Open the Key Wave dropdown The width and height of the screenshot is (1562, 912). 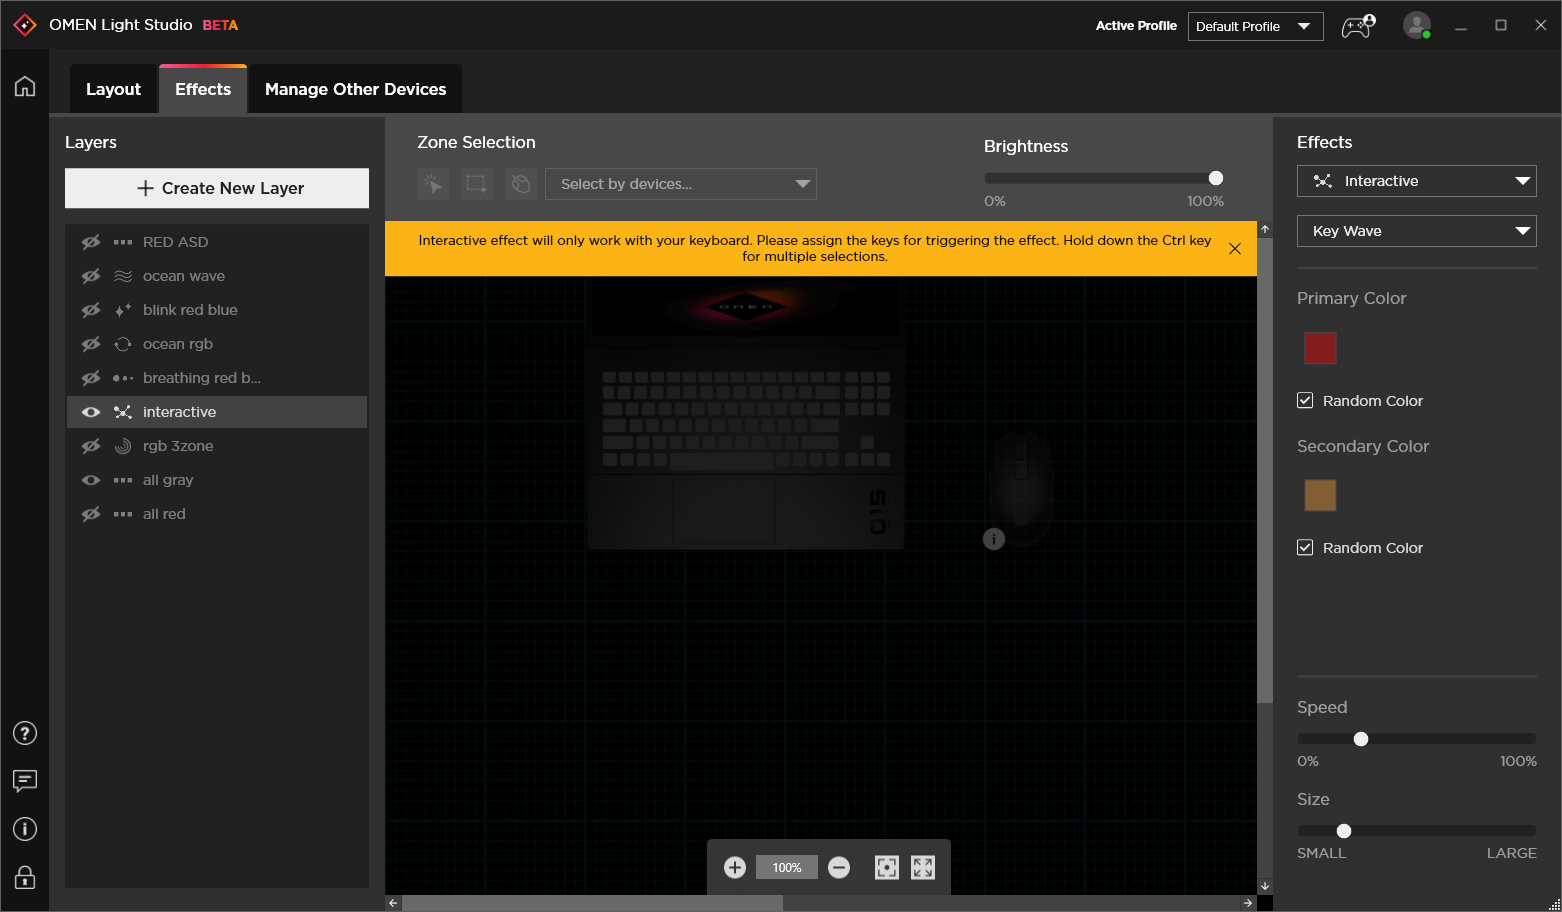[x=1416, y=231]
